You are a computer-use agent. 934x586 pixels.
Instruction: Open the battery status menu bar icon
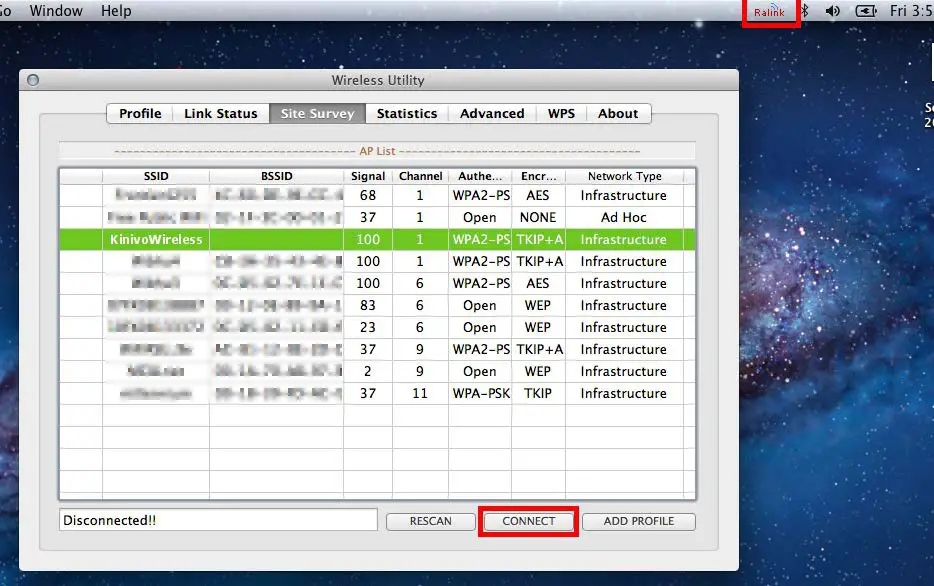[865, 11]
